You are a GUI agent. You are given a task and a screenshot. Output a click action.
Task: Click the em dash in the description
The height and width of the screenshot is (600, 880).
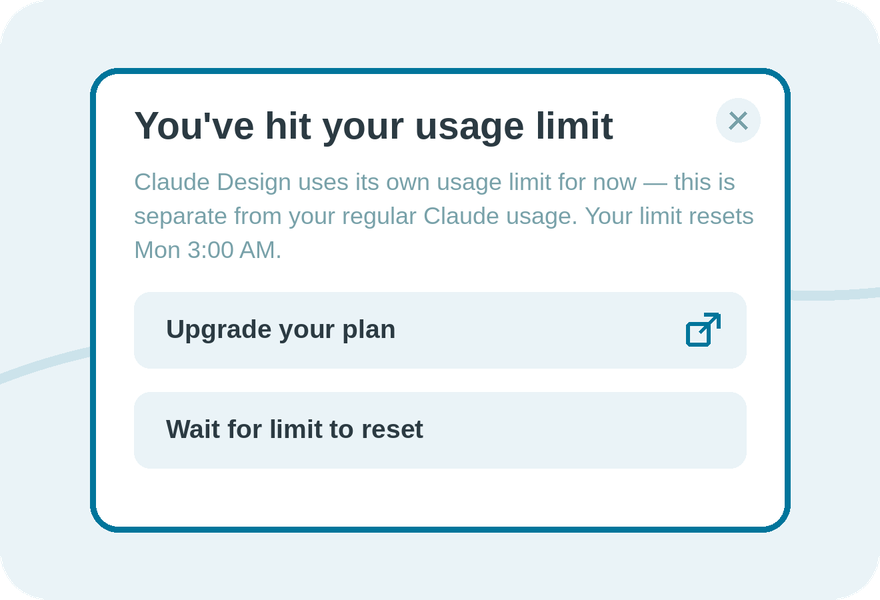(x=655, y=183)
